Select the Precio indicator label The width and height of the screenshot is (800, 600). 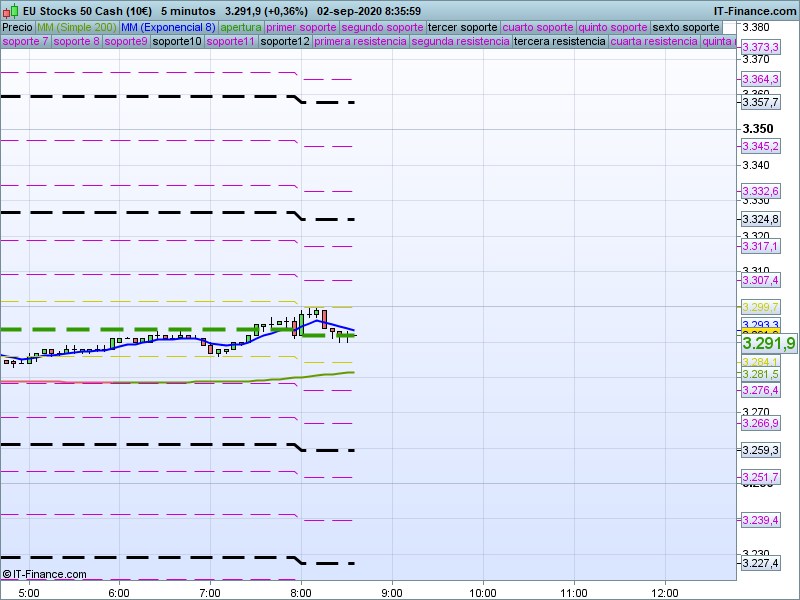coord(17,28)
